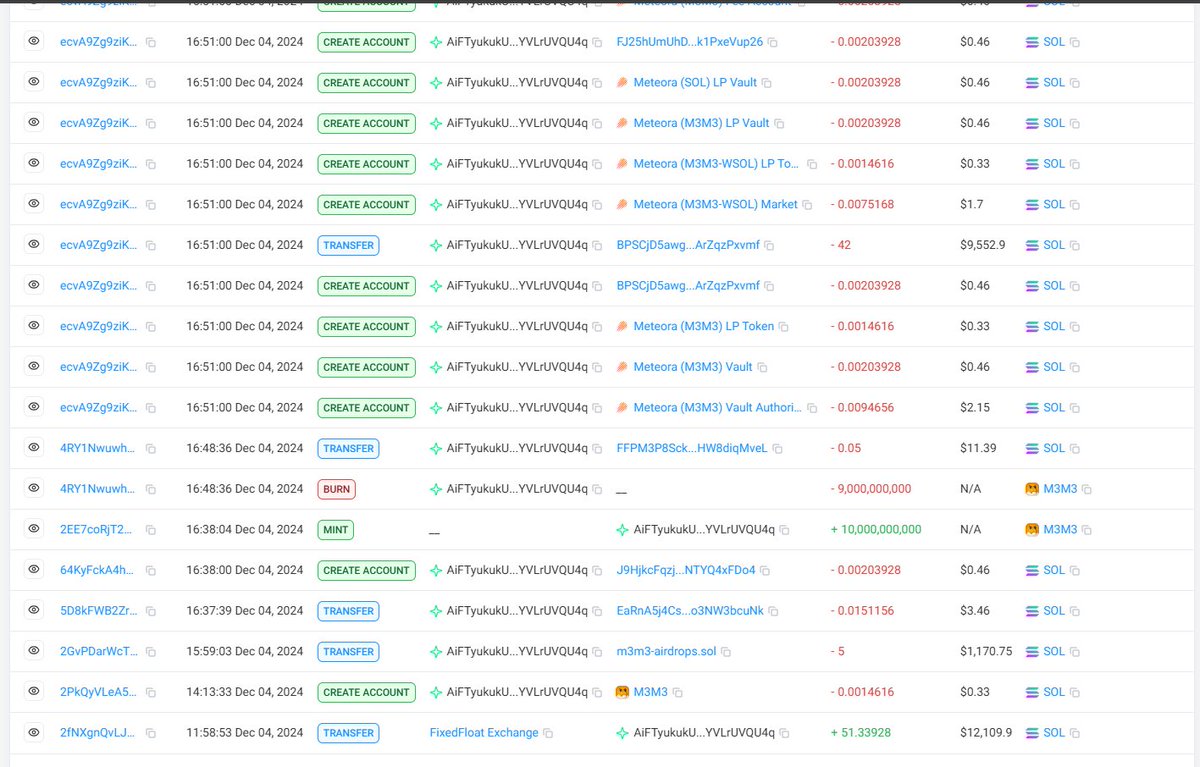Click the BURN action badge
Screen dimensions: 1200x767
point(337,489)
